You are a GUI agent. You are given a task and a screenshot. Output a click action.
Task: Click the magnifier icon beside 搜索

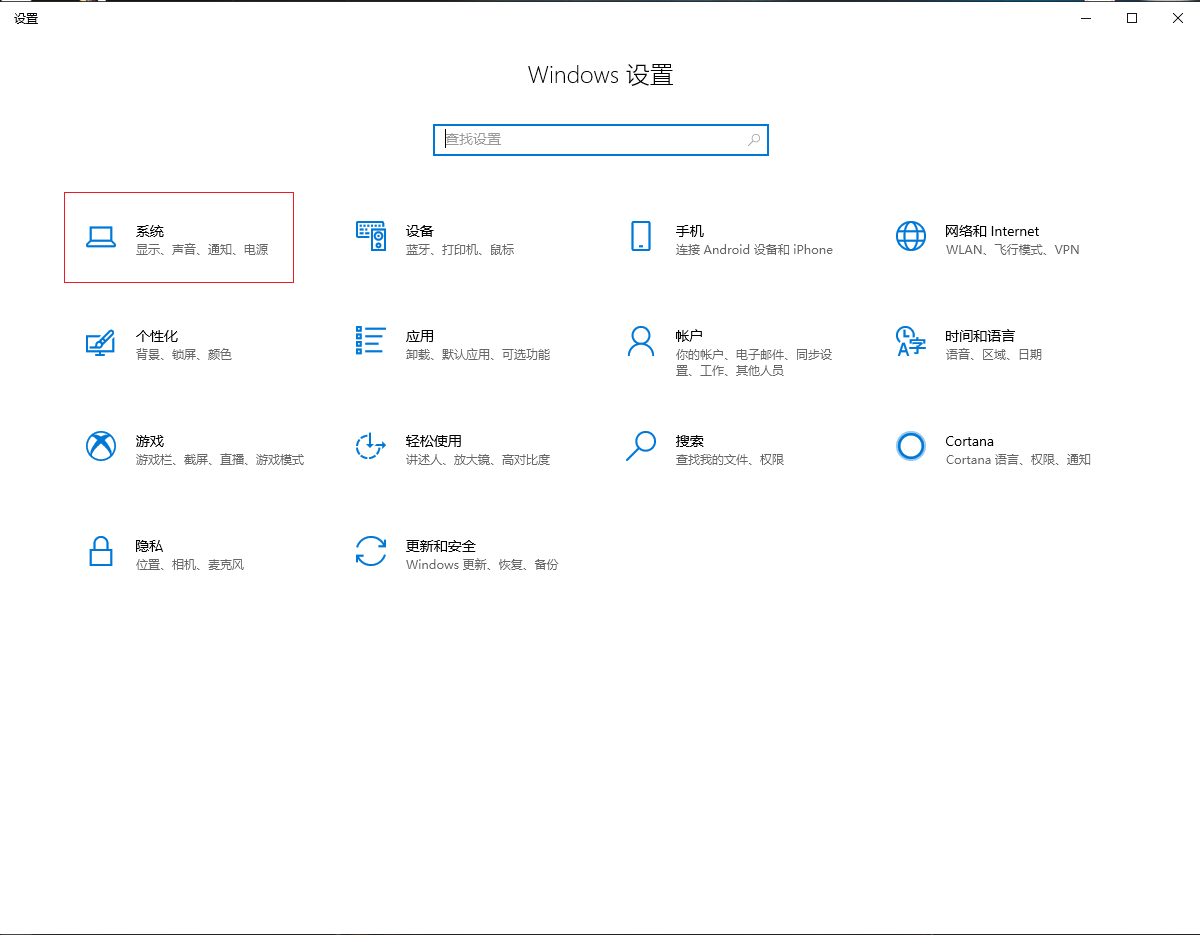pos(641,446)
